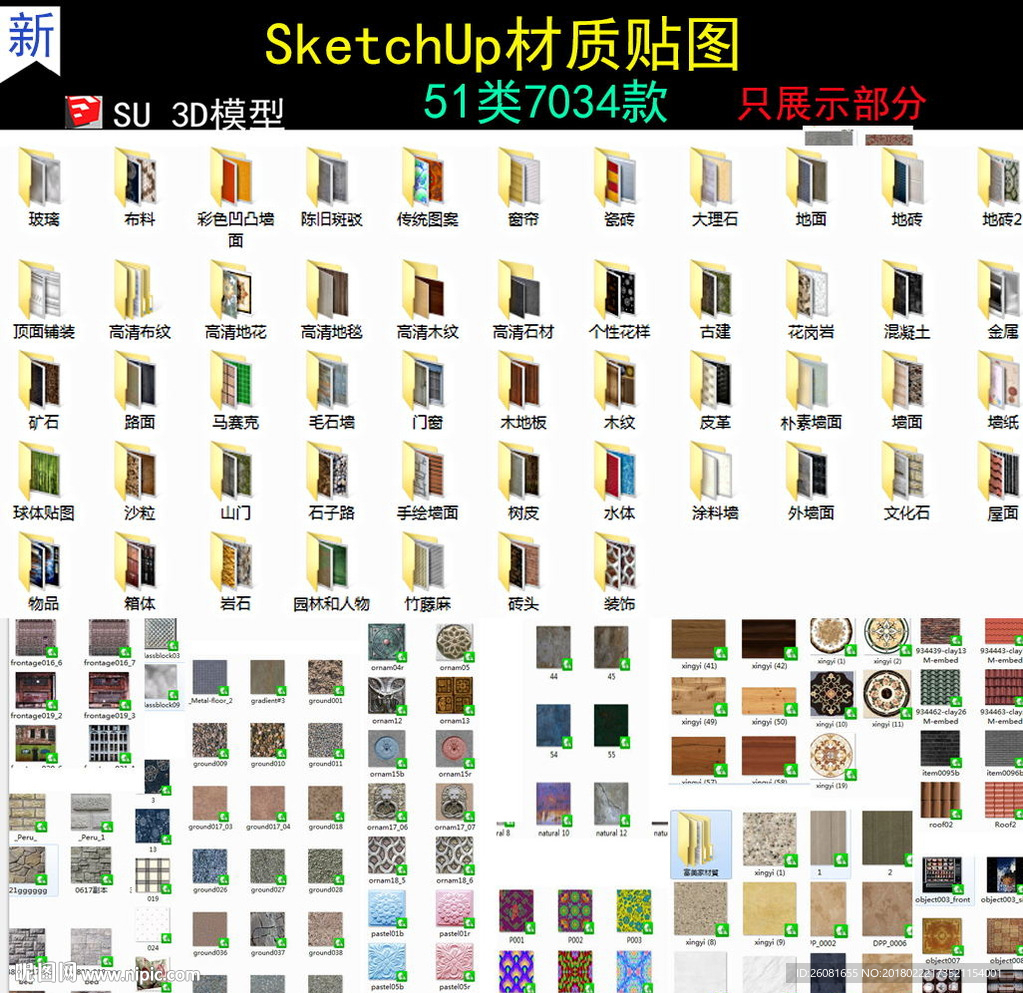This screenshot has width=1023, height=993.
Task: Open the 马赛克 folder
Action: (x=234, y=381)
